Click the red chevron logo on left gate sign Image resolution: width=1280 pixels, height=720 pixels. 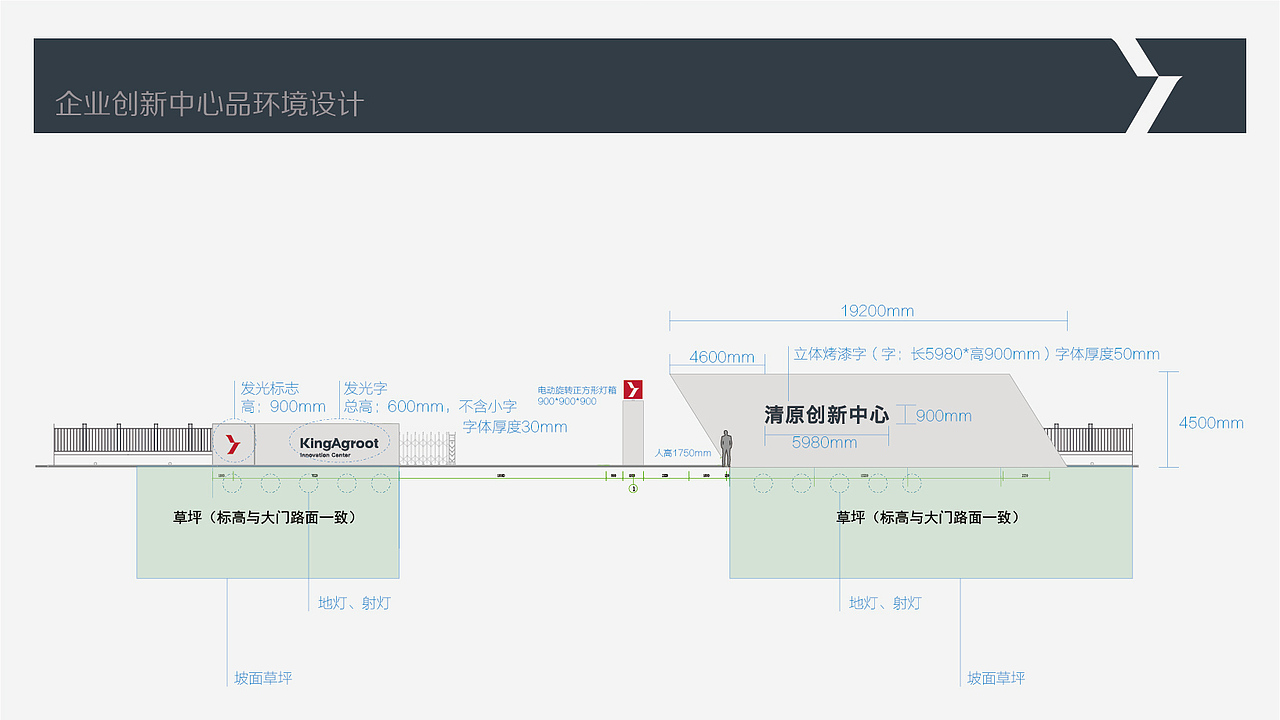pos(233,445)
